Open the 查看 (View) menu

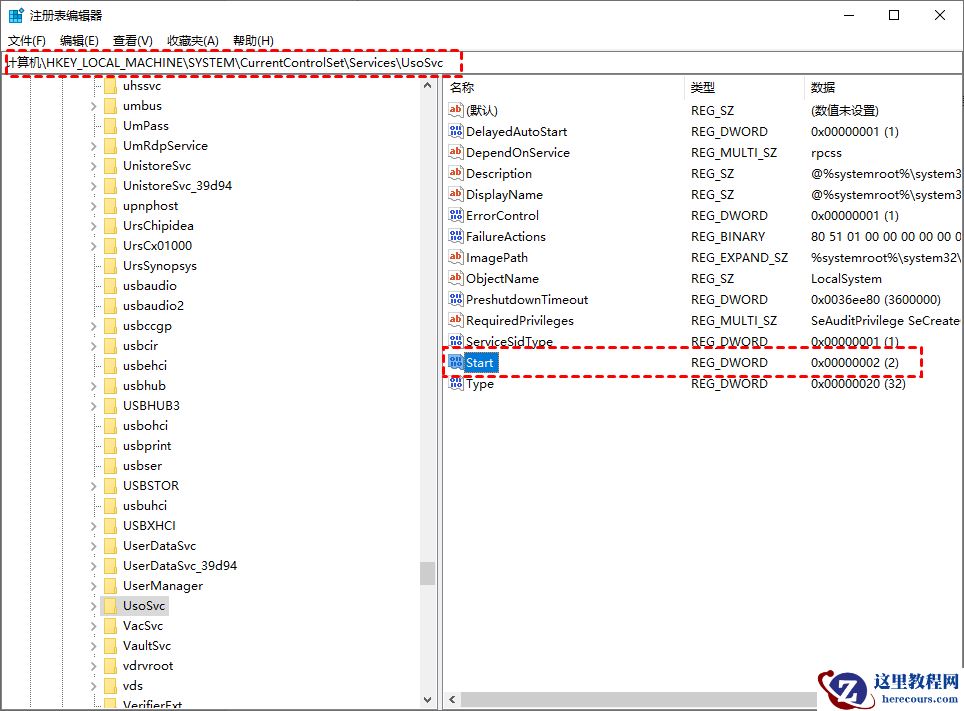pyautogui.click(x=133, y=40)
